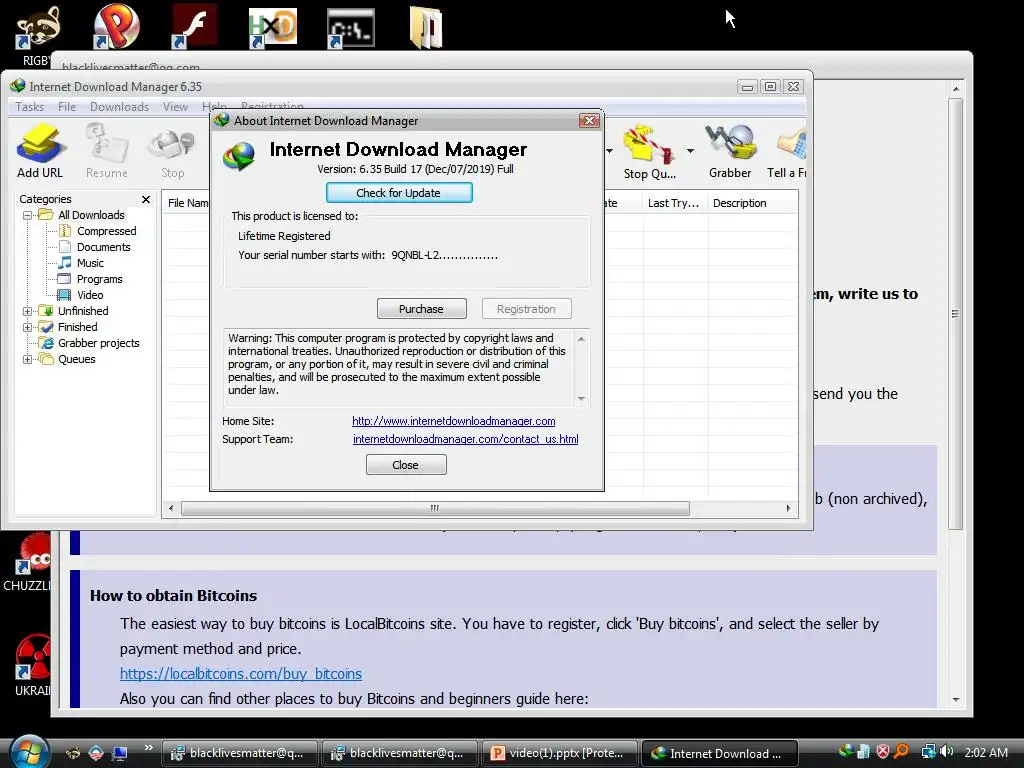The image size is (1024, 768).
Task: Expand the Finished category
Action: (27, 327)
